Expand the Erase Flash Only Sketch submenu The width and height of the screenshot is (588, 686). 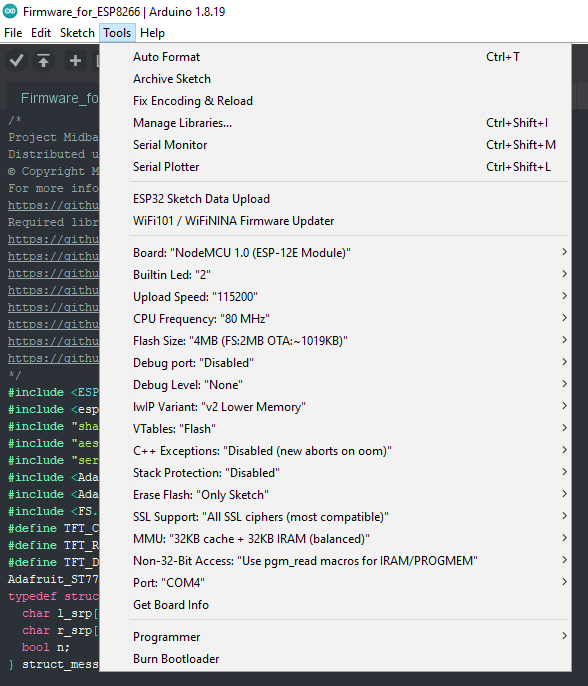click(336, 494)
